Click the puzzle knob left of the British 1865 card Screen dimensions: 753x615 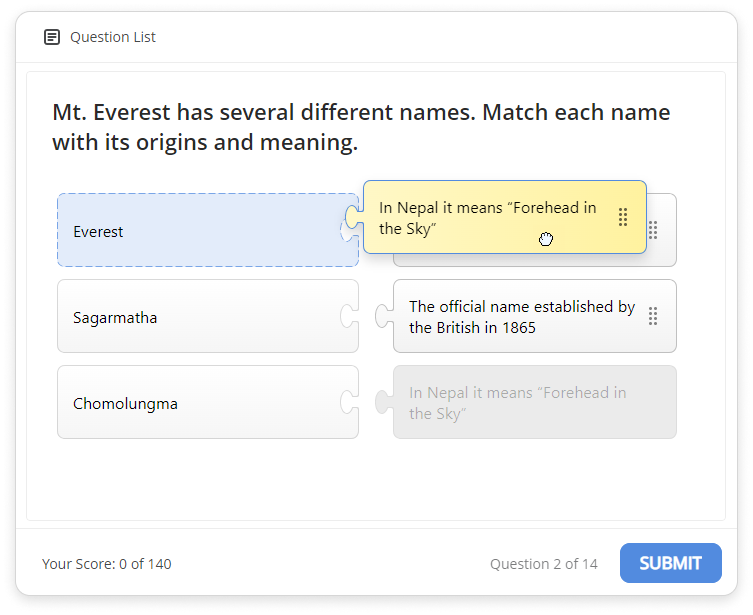point(383,316)
